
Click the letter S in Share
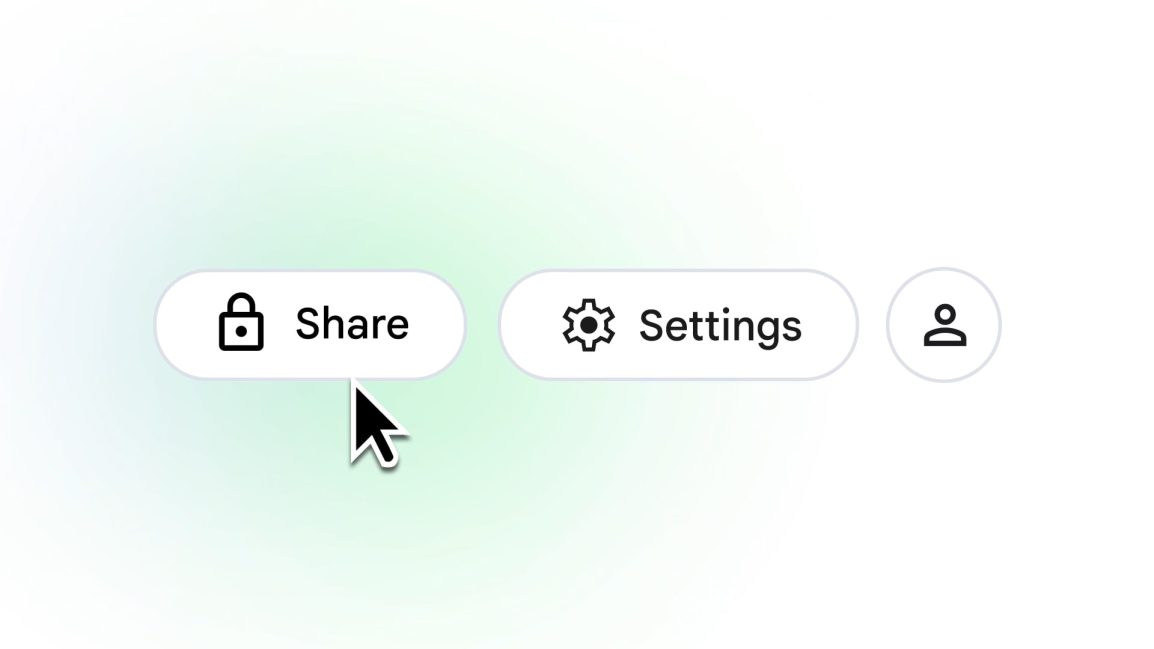308,324
